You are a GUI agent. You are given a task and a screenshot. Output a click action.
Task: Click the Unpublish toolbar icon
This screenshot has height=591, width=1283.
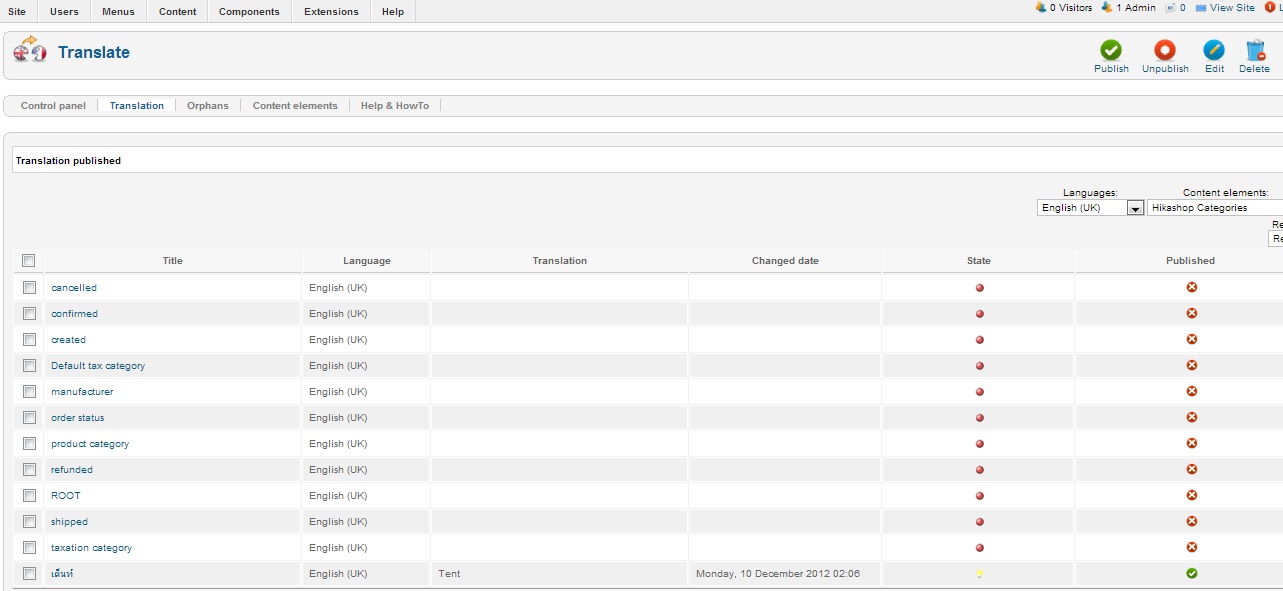1165,50
